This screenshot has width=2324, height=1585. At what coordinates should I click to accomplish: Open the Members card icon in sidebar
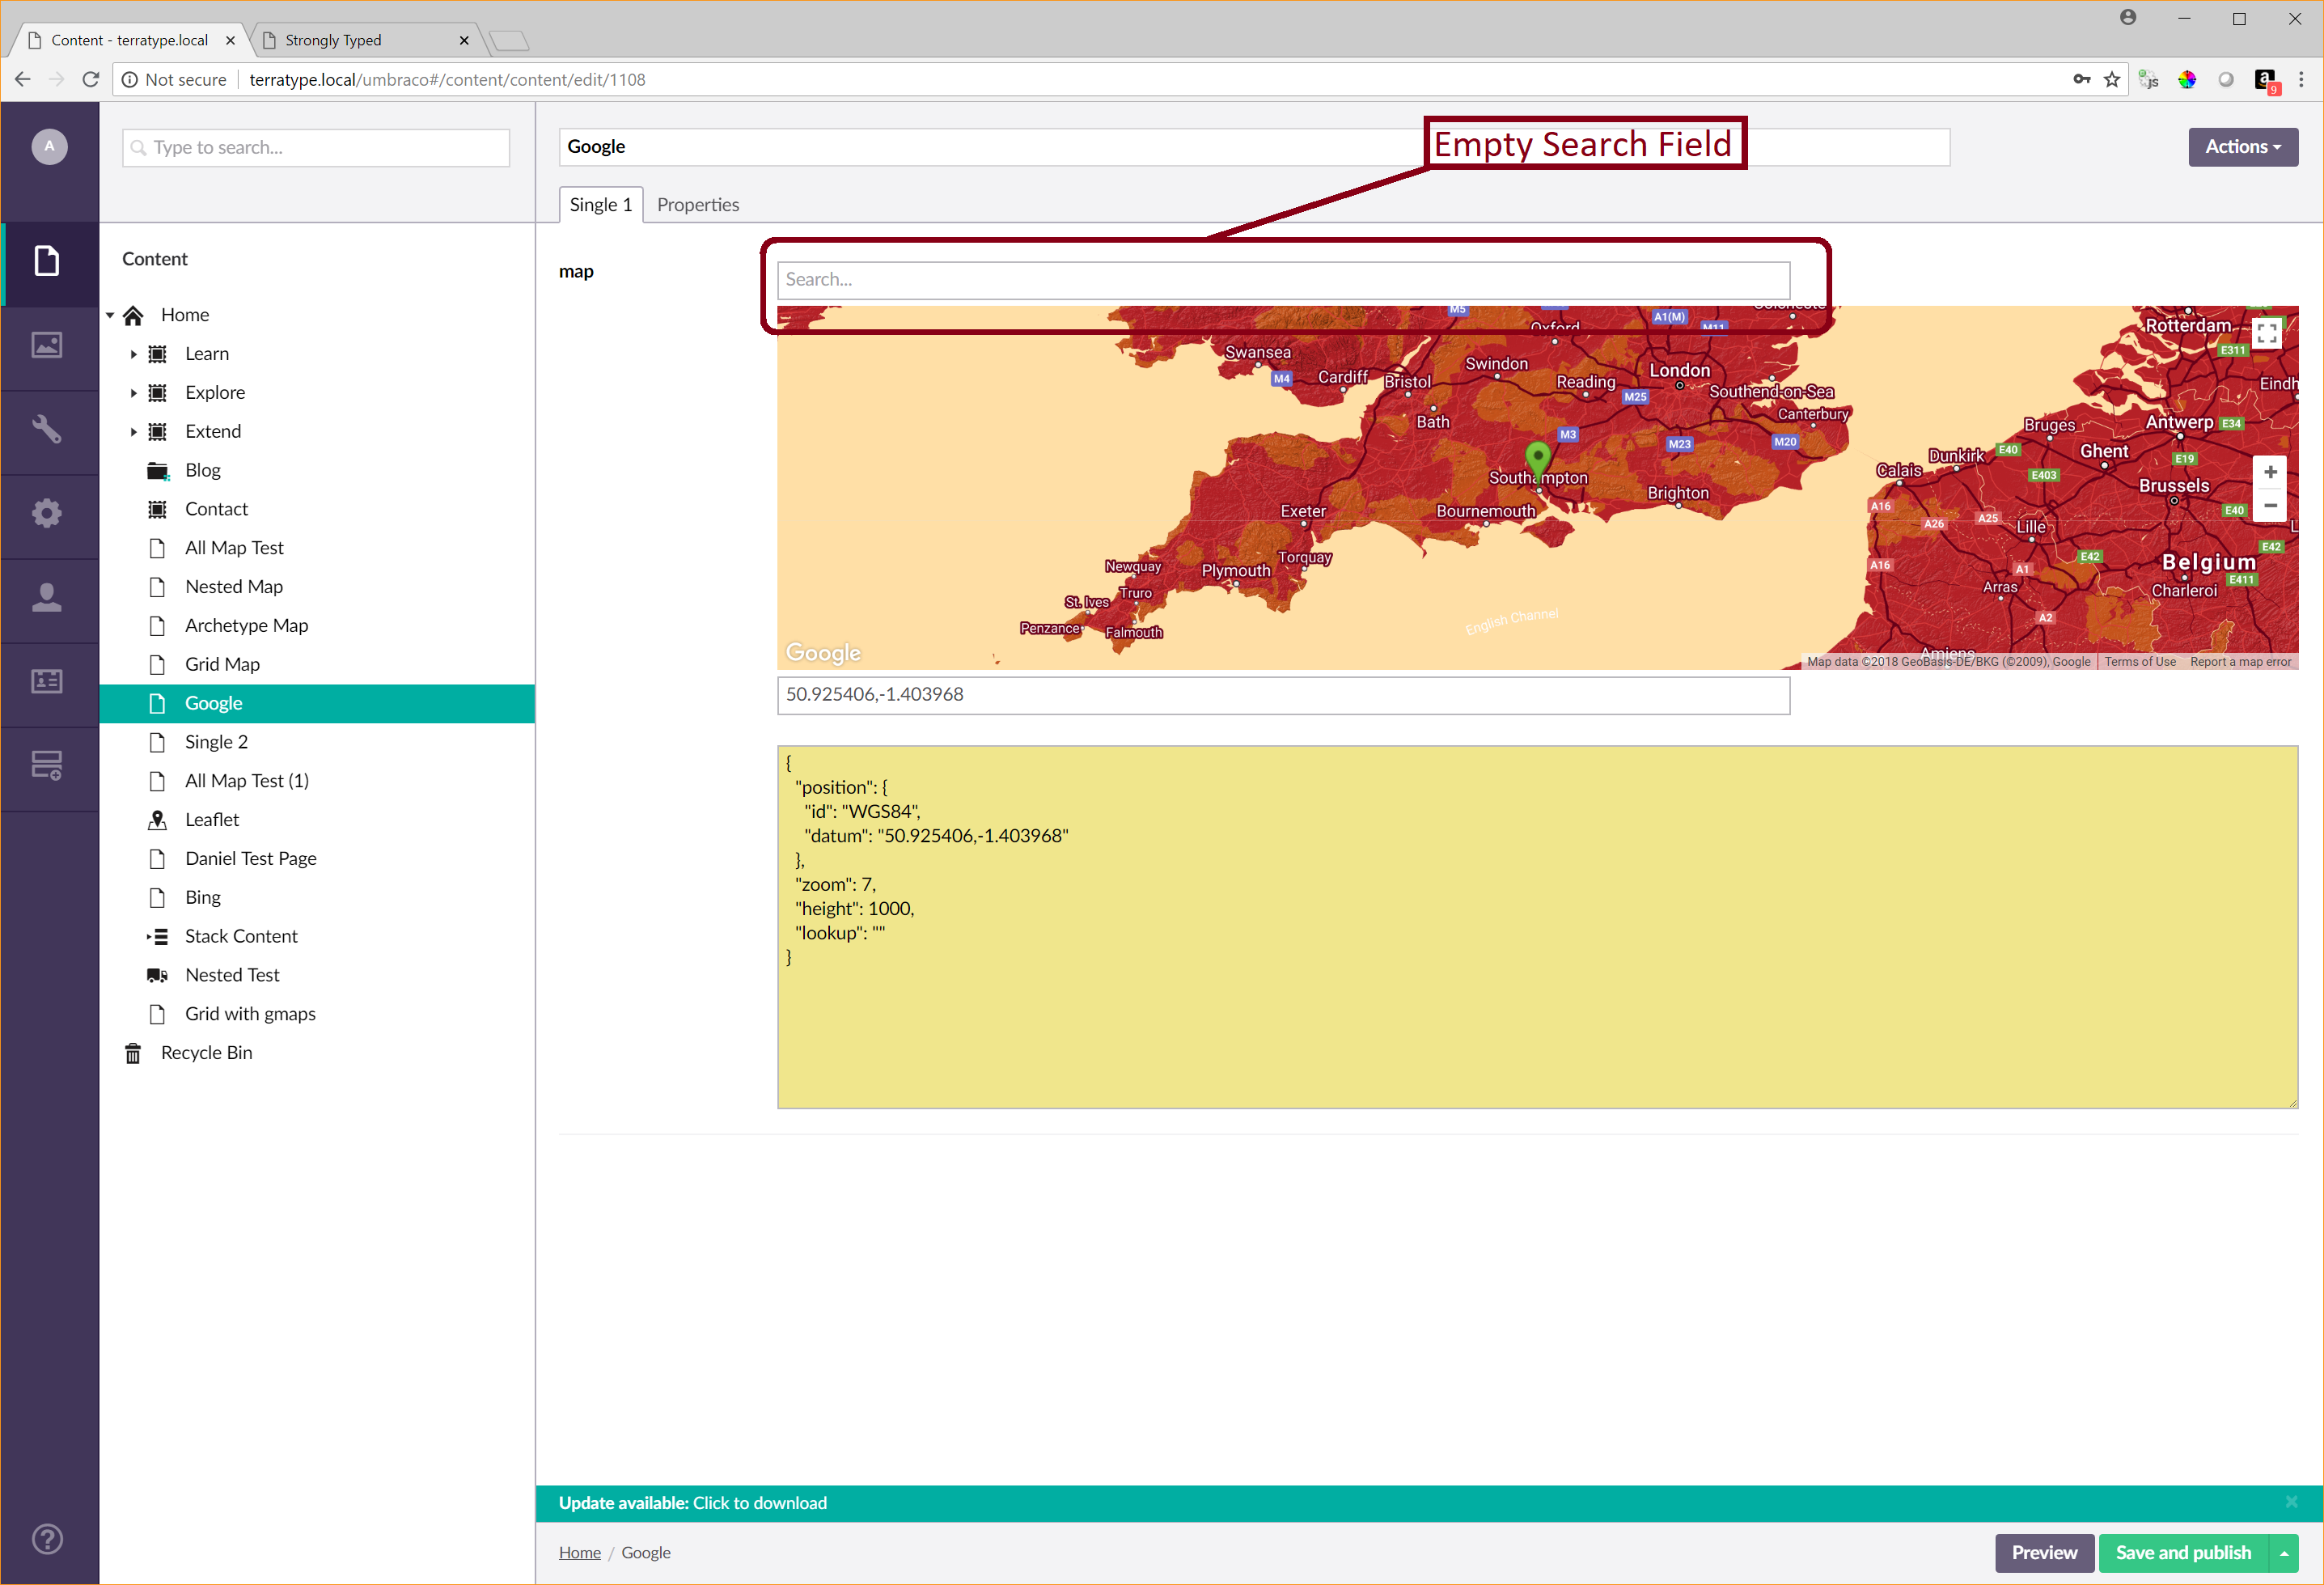47,681
